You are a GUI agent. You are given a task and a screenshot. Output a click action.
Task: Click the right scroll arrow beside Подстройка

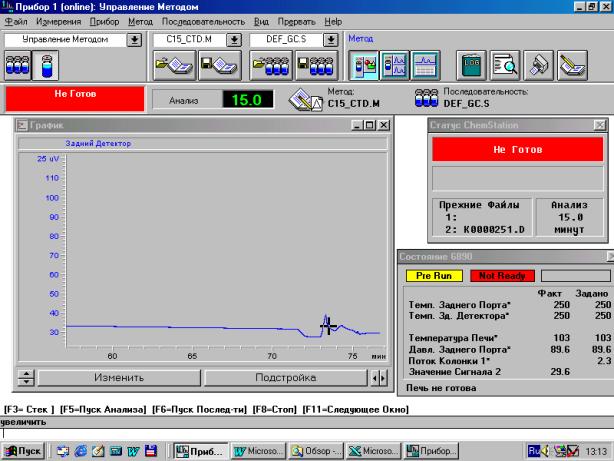(x=383, y=378)
